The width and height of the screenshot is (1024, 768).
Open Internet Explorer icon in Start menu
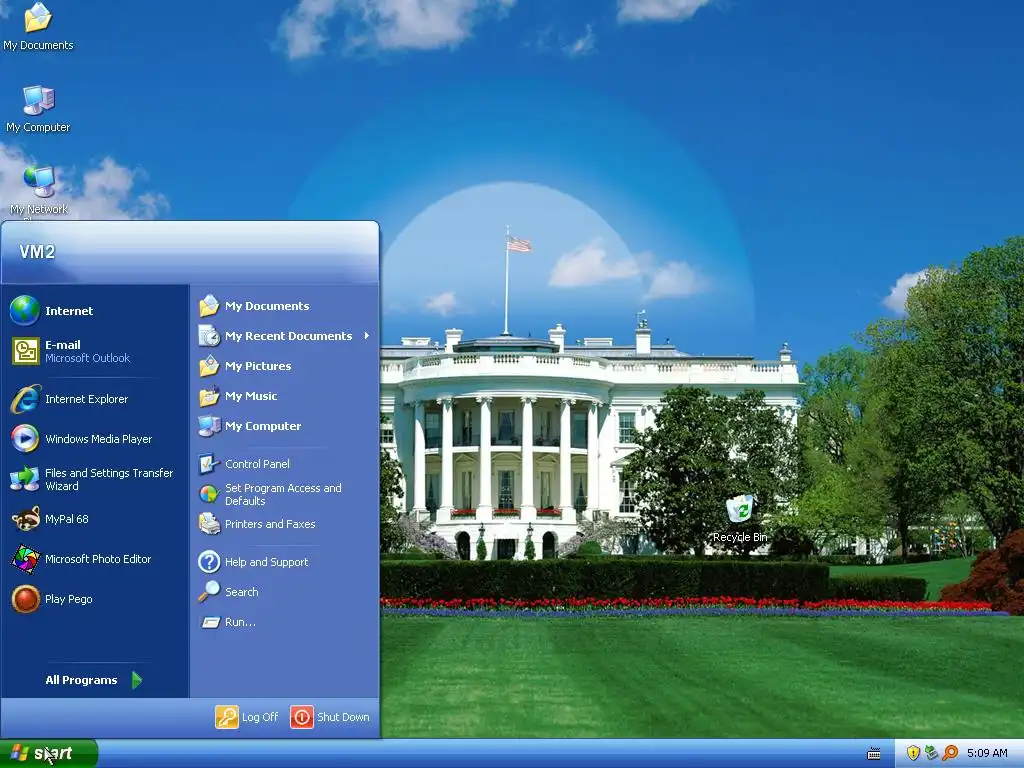point(25,399)
